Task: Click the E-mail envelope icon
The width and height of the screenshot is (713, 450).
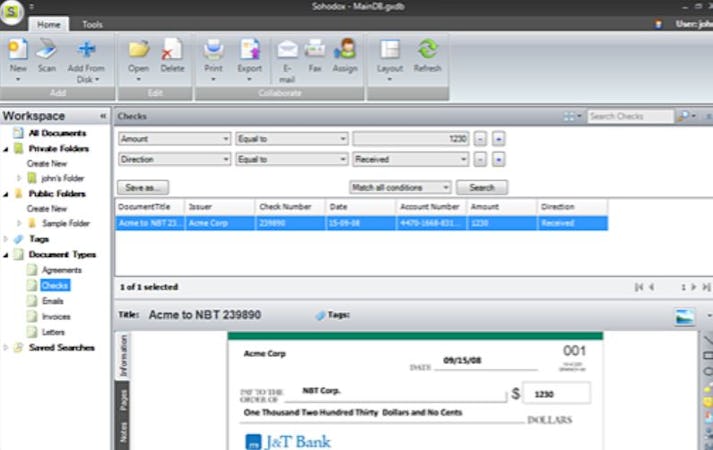Action: pos(287,50)
